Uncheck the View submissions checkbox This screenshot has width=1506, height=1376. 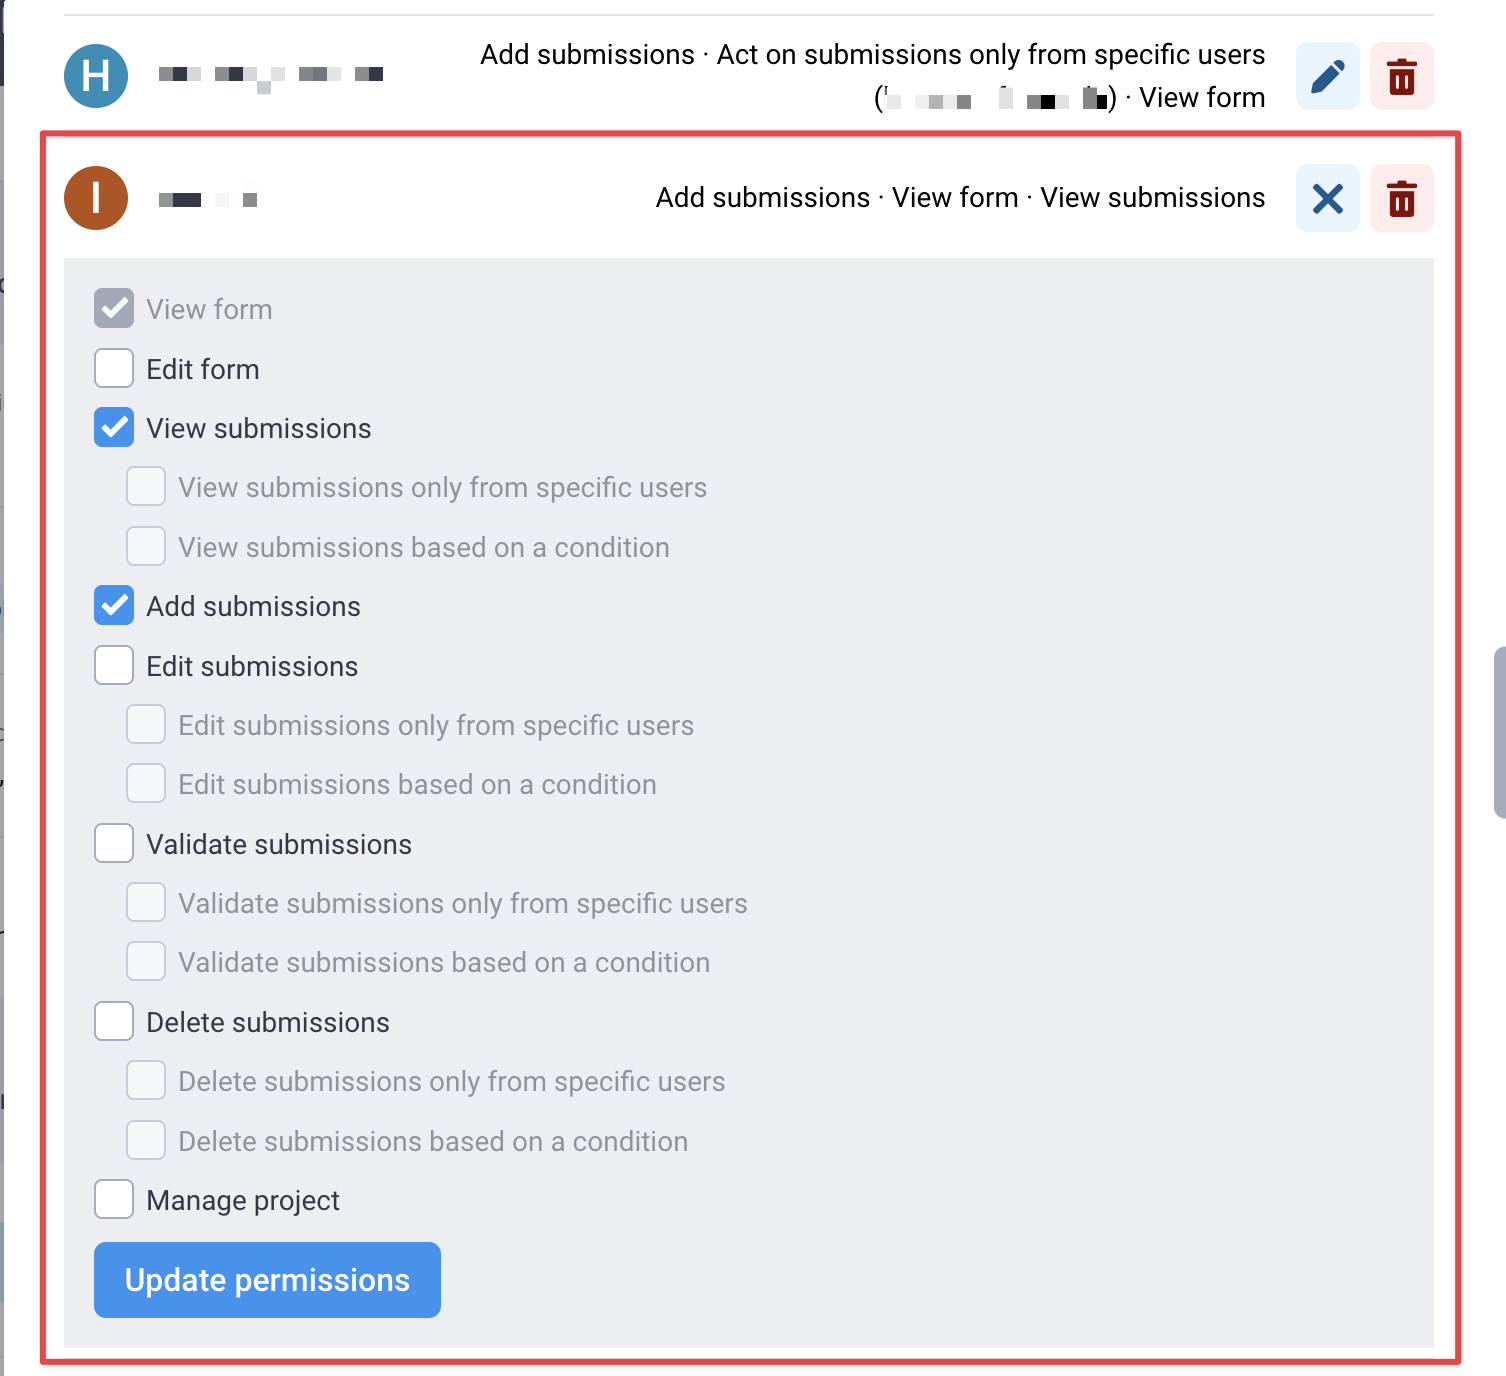114,427
